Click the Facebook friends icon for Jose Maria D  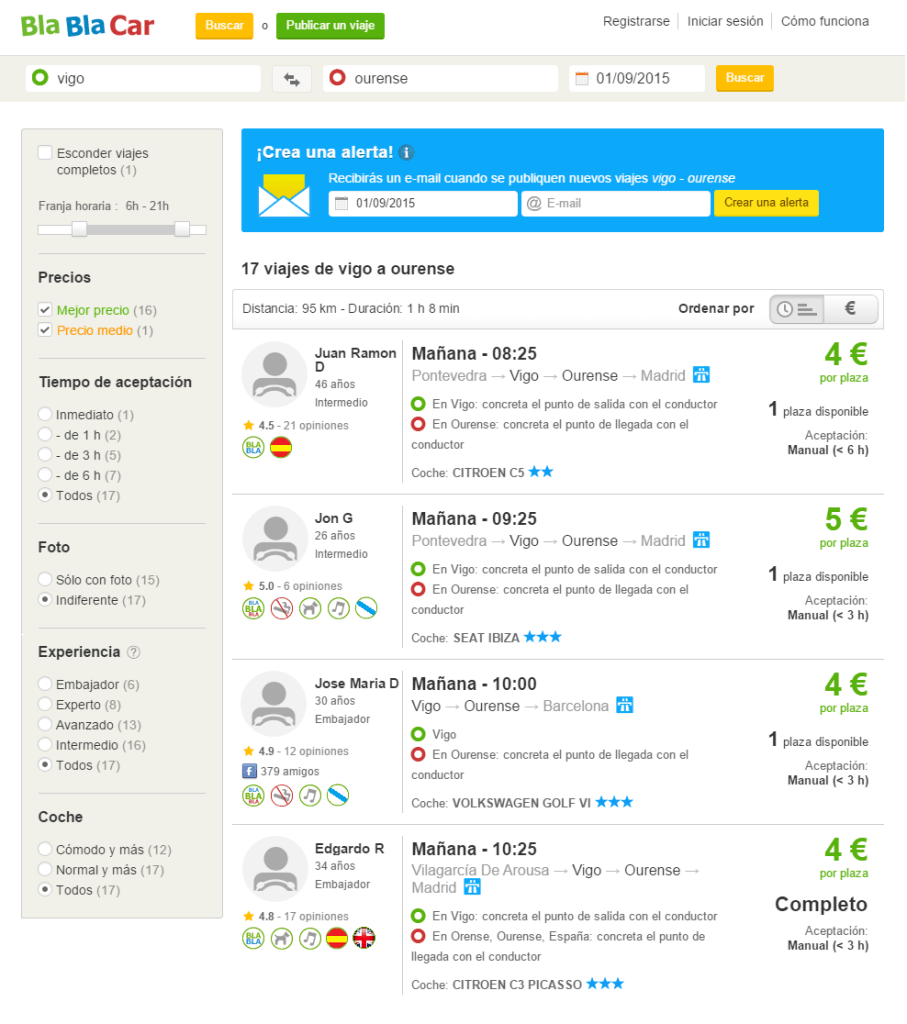pos(247,771)
